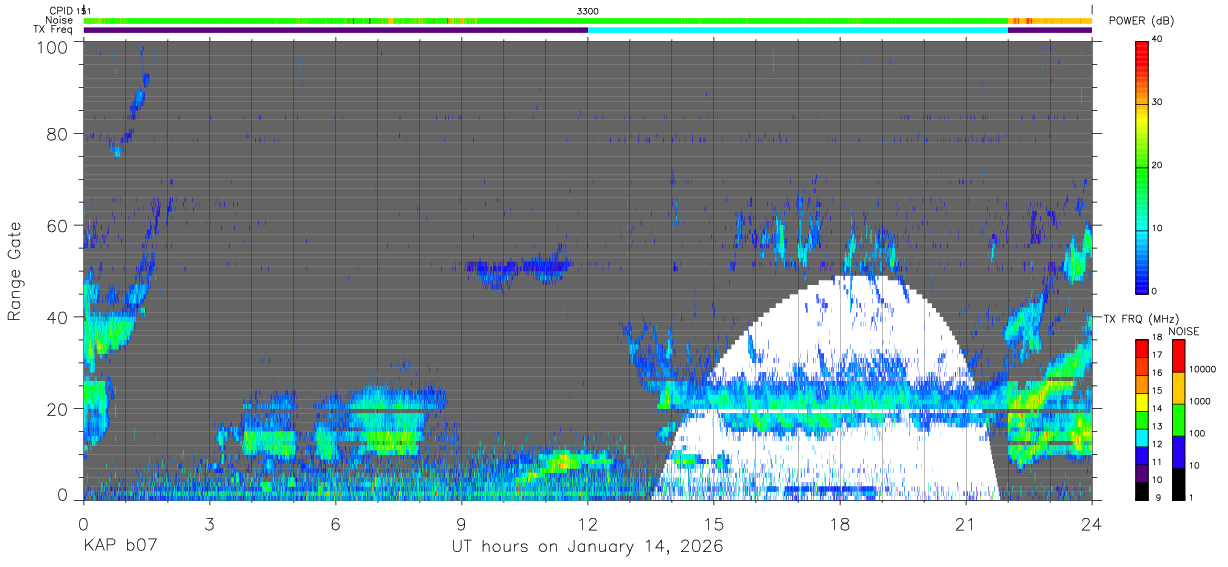Click the KAP b07 radar beam label
1228x567 pixels.
[119, 547]
